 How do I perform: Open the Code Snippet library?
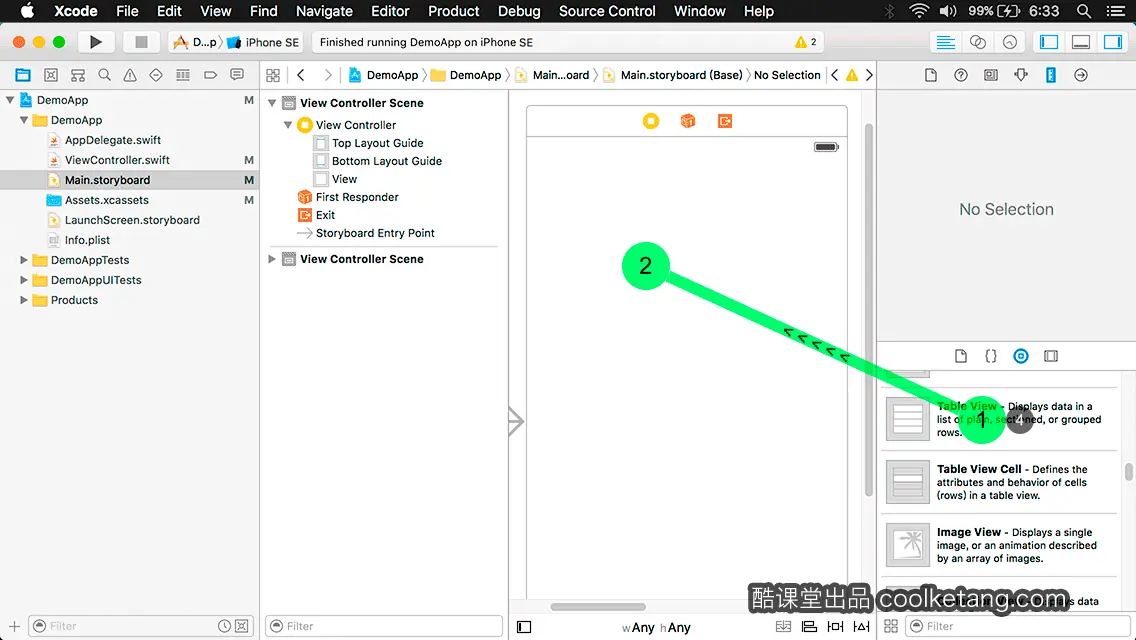(x=990, y=356)
